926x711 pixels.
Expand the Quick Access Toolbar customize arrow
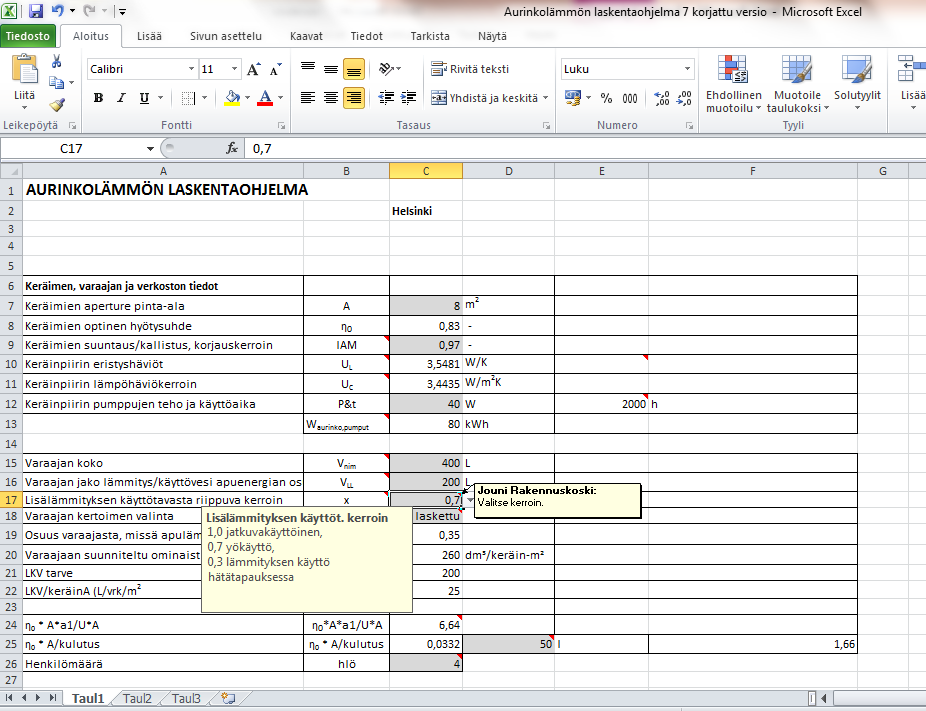[x=122, y=11]
